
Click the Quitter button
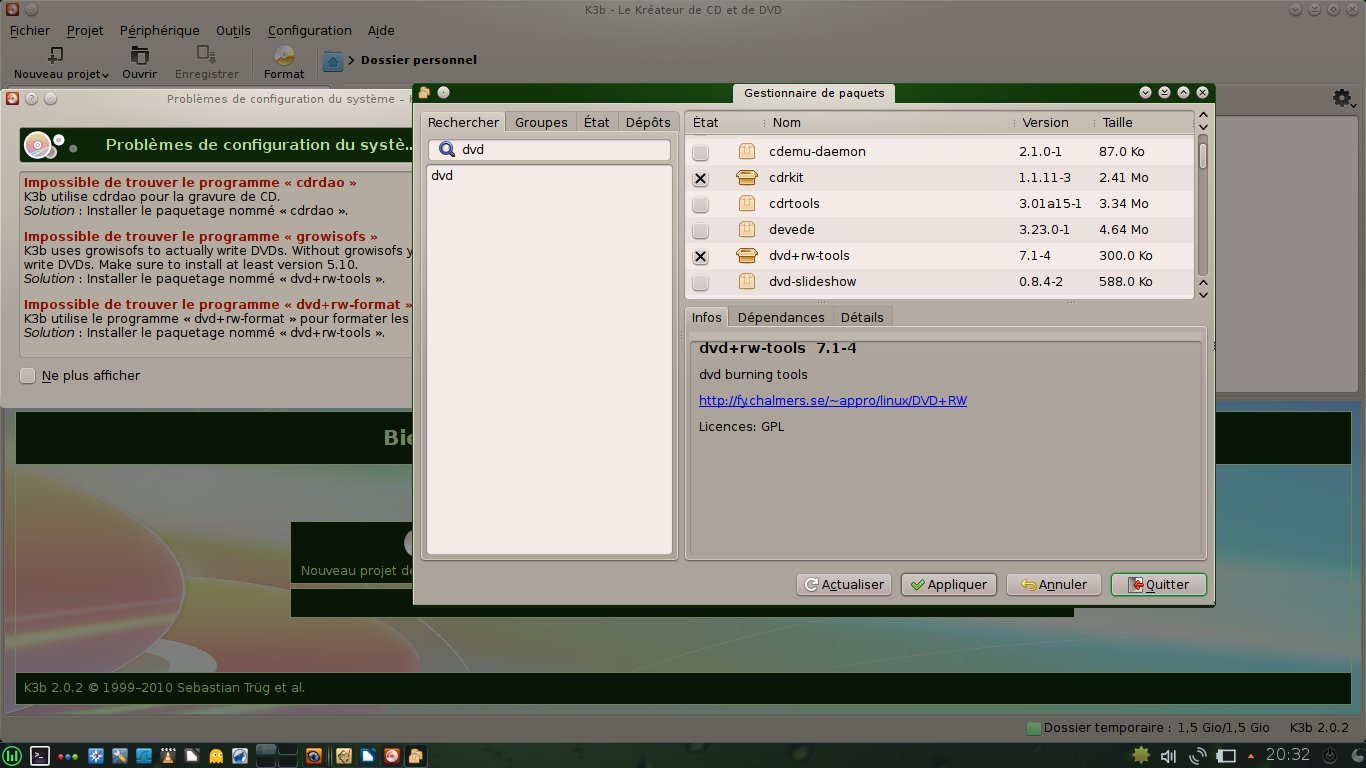tap(1158, 584)
